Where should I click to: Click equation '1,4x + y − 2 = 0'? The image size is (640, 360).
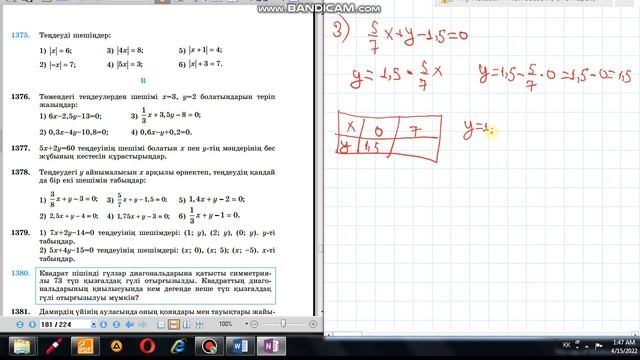pyautogui.click(x=217, y=199)
